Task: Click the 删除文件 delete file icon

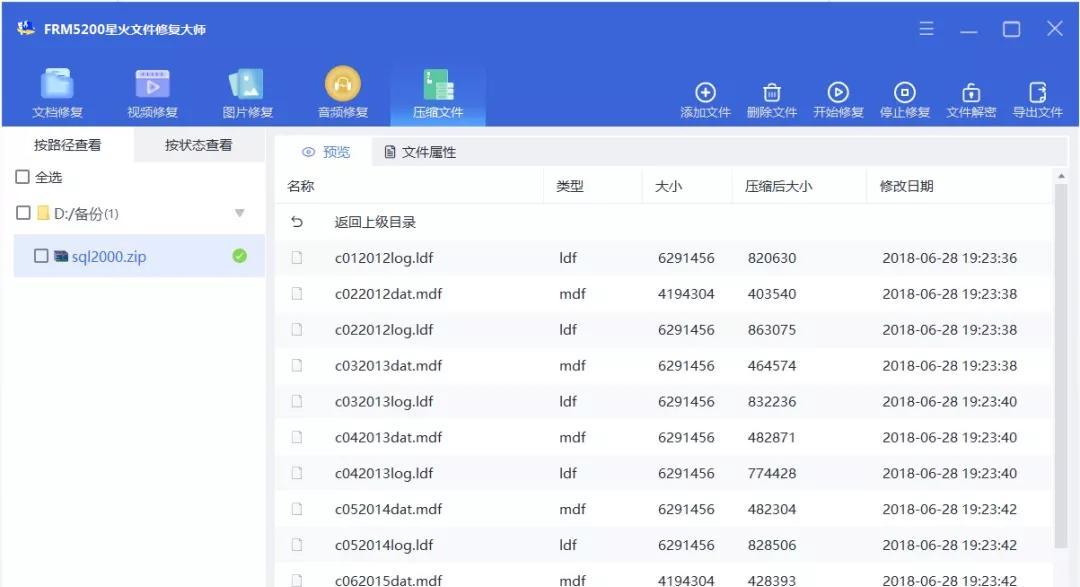Action: click(x=771, y=92)
